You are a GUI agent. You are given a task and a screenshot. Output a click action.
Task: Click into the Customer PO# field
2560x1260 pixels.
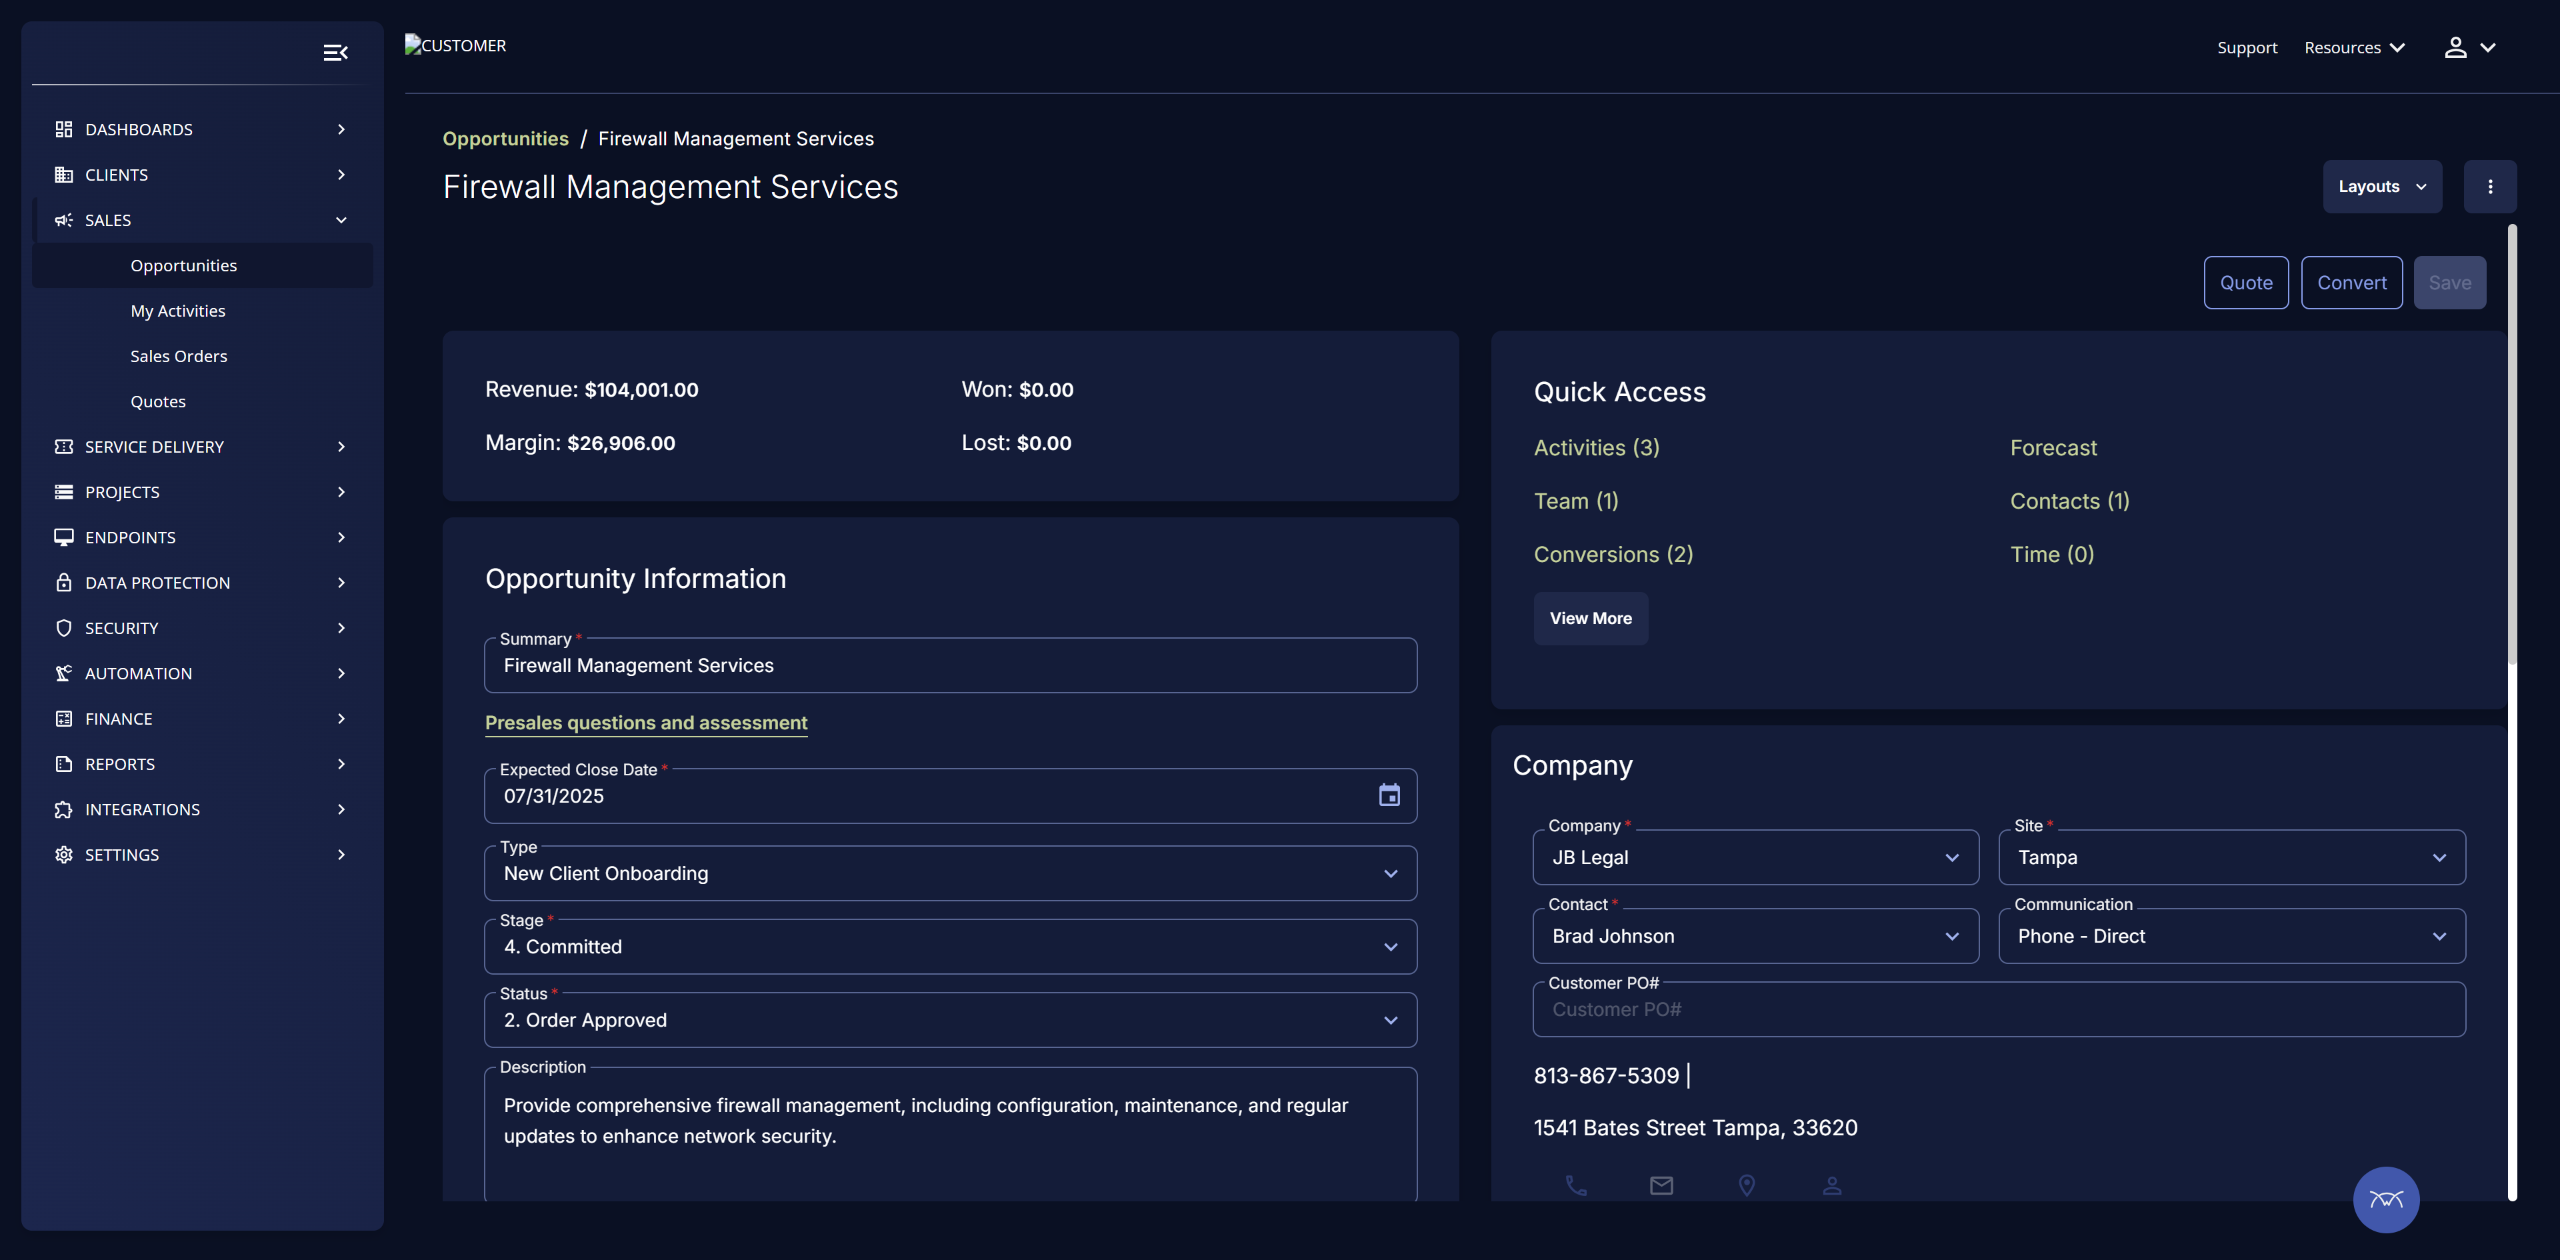point(1998,1010)
